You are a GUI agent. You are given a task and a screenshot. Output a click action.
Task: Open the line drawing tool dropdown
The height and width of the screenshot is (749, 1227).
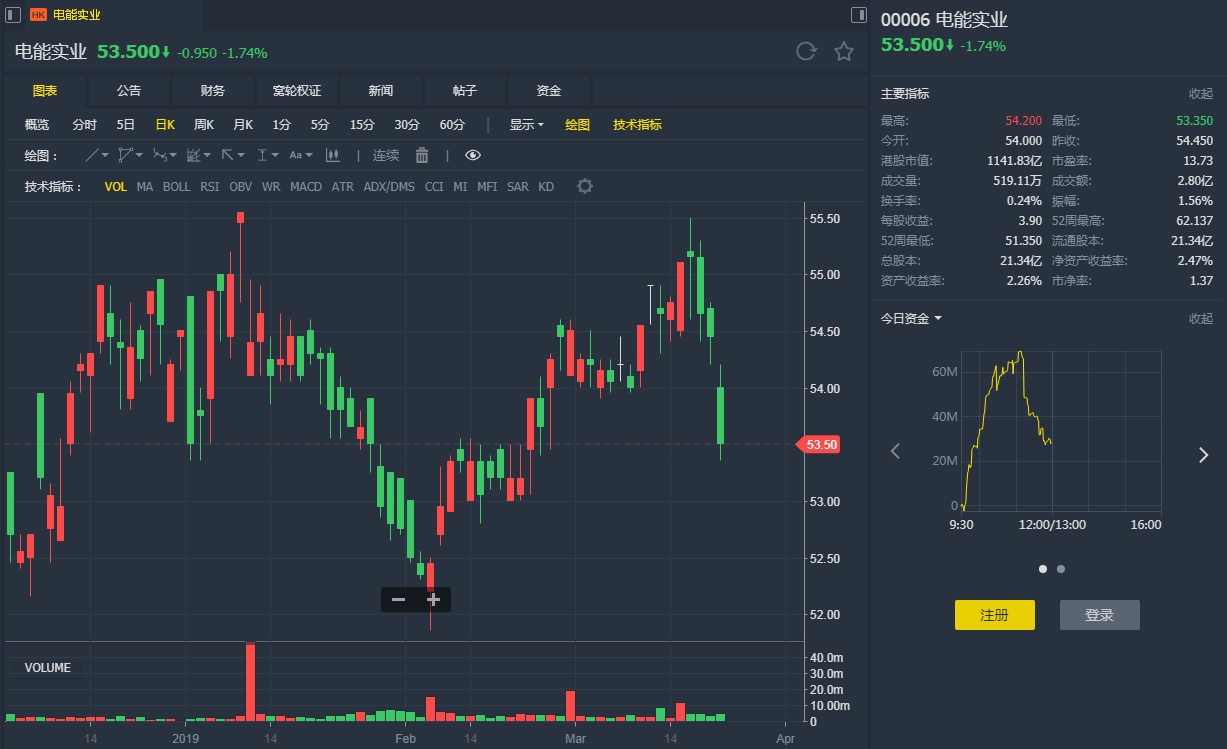pyautogui.click(x=97, y=155)
